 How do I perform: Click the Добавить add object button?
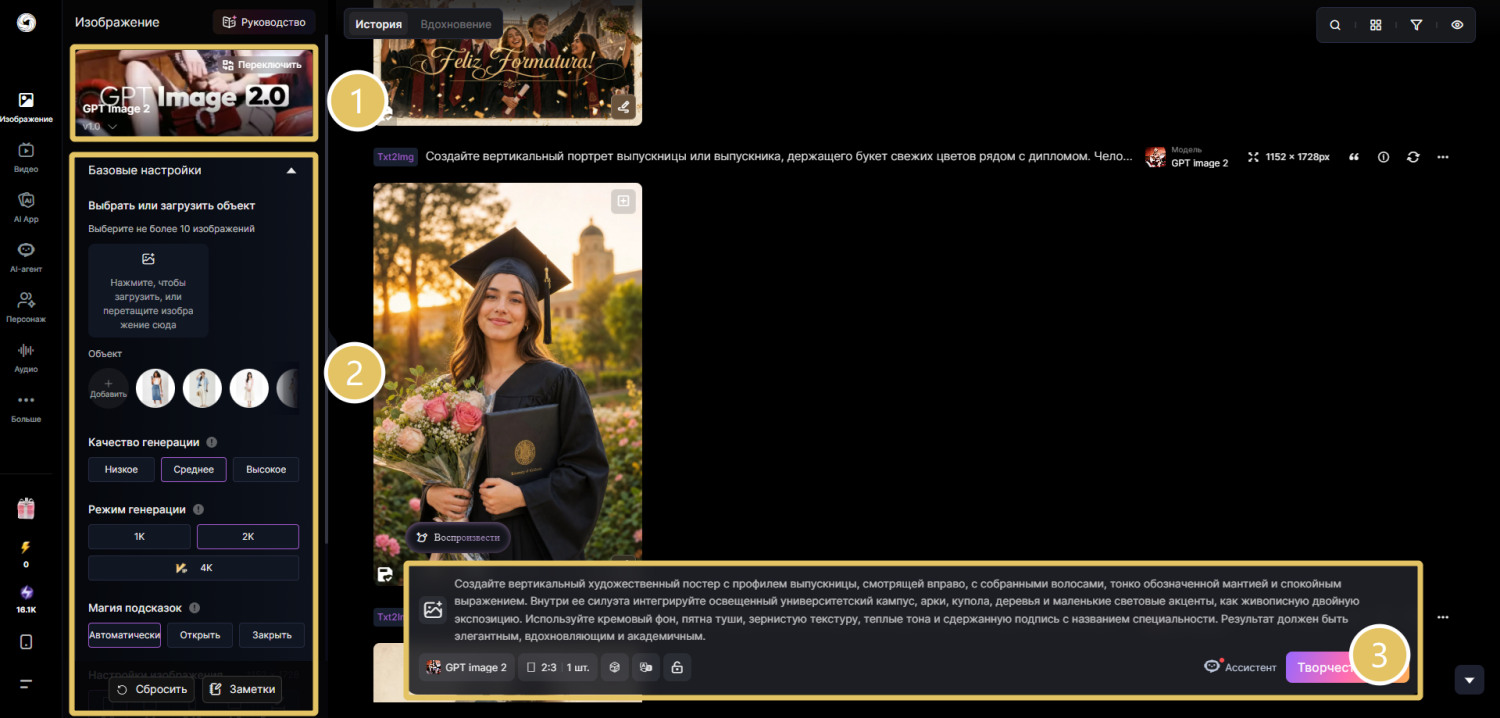tap(108, 388)
